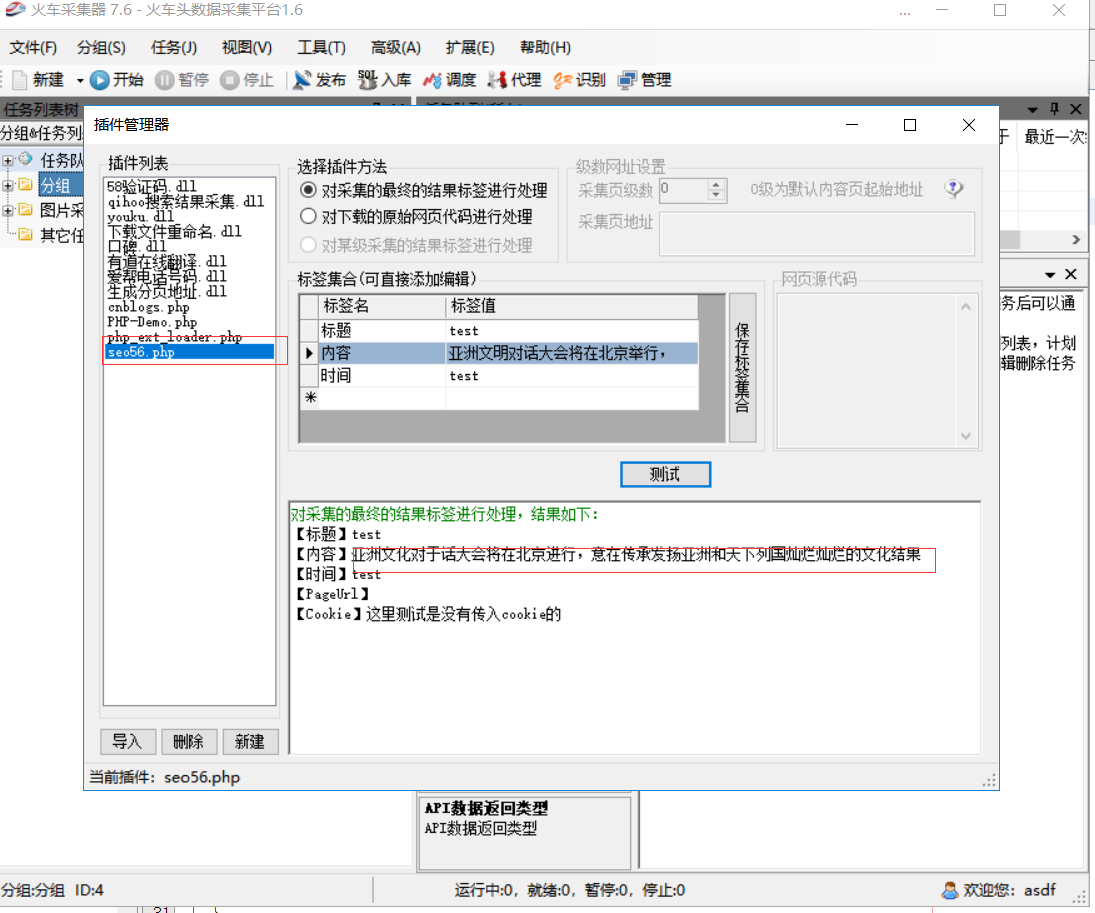The height and width of the screenshot is (913, 1095).
Task: Click the 导入 (Import) plugin button
Action: [128, 741]
